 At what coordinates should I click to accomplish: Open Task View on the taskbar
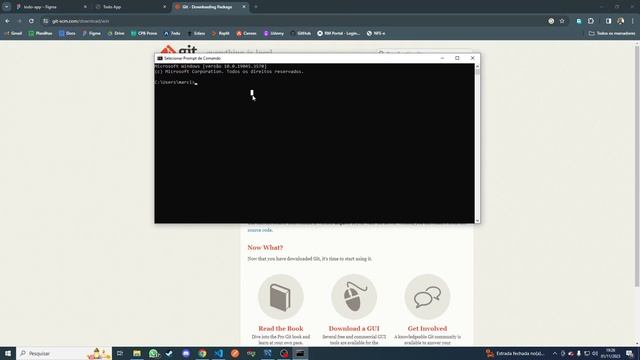tap(120, 353)
